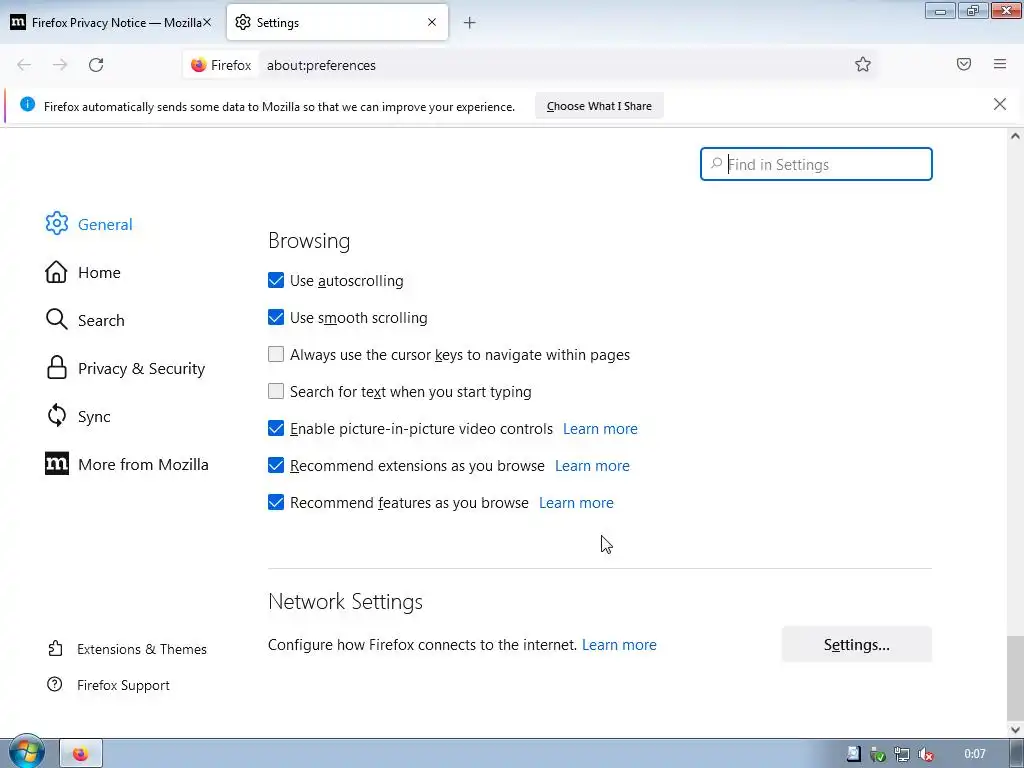This screenshot has width=1024, height=768.
Task: Focus the Find in Settings search field
Action: pyautogui.click(x=816, y=164)
